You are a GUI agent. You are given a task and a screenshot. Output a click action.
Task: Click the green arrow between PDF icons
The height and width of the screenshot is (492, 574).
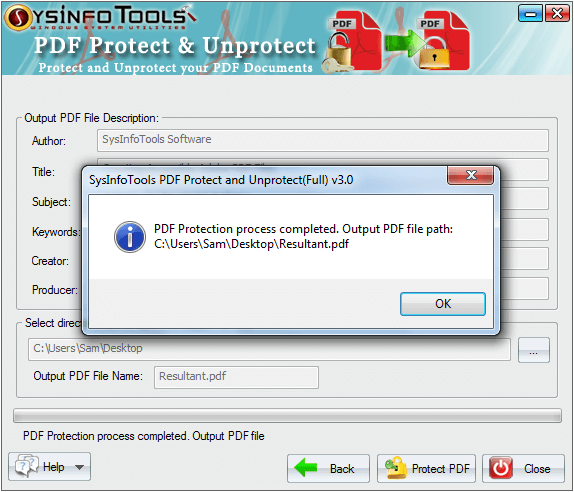pos(404,42)
